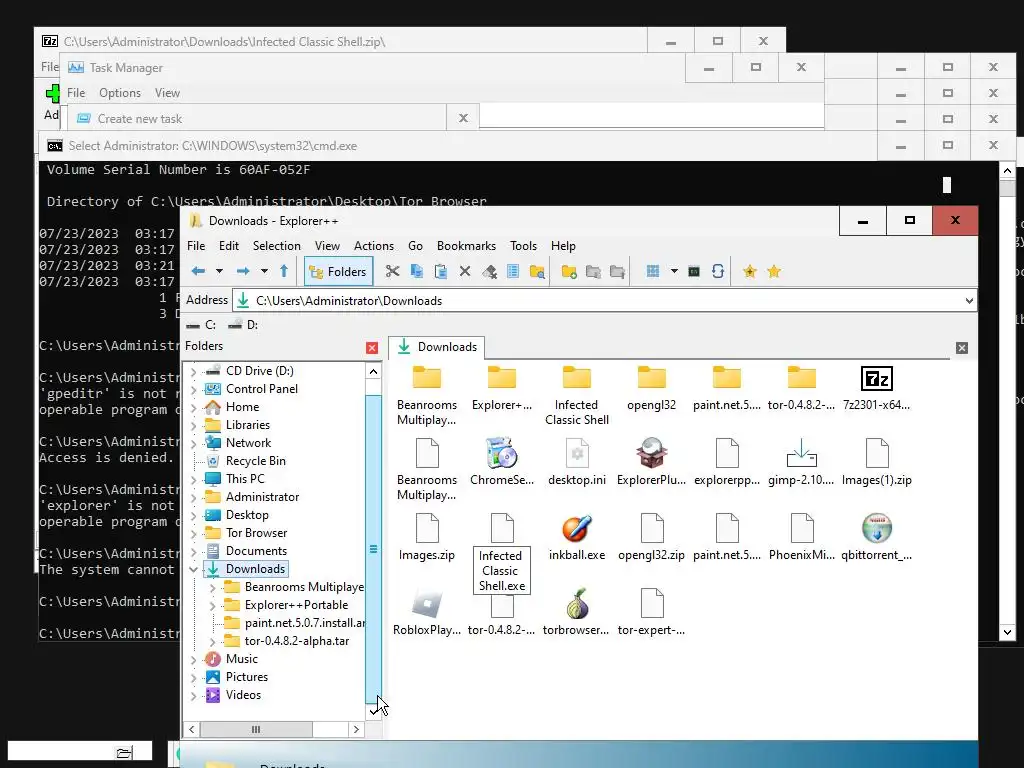The image size is (1024, 768).
Task: Expand the Control Panel tree node
Action: coord(193,390)
